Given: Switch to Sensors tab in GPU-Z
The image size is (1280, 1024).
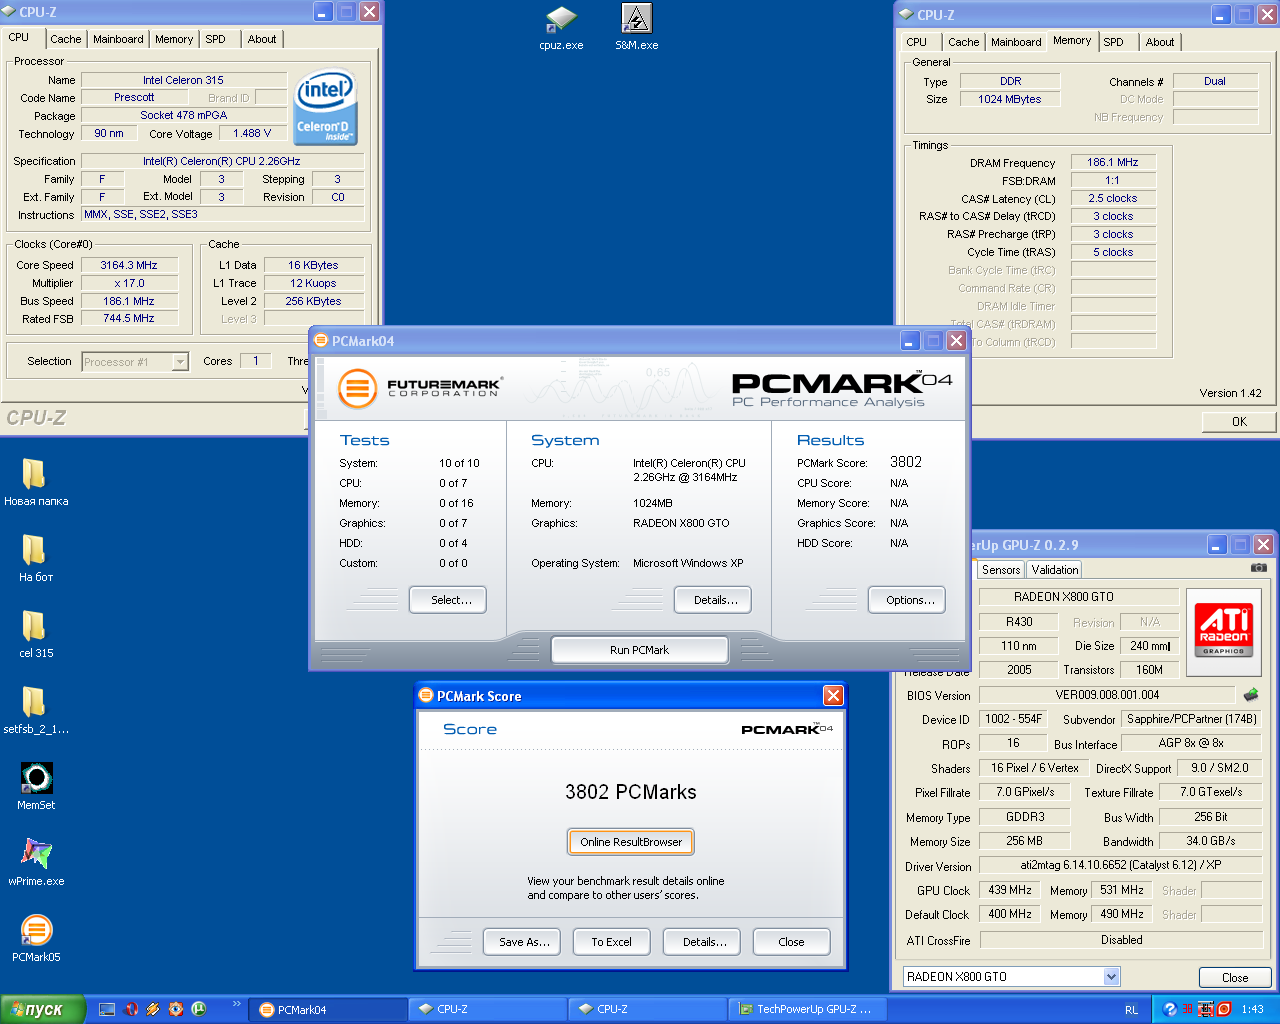Looking at the screenshot, I should (x=1001, y=570).
